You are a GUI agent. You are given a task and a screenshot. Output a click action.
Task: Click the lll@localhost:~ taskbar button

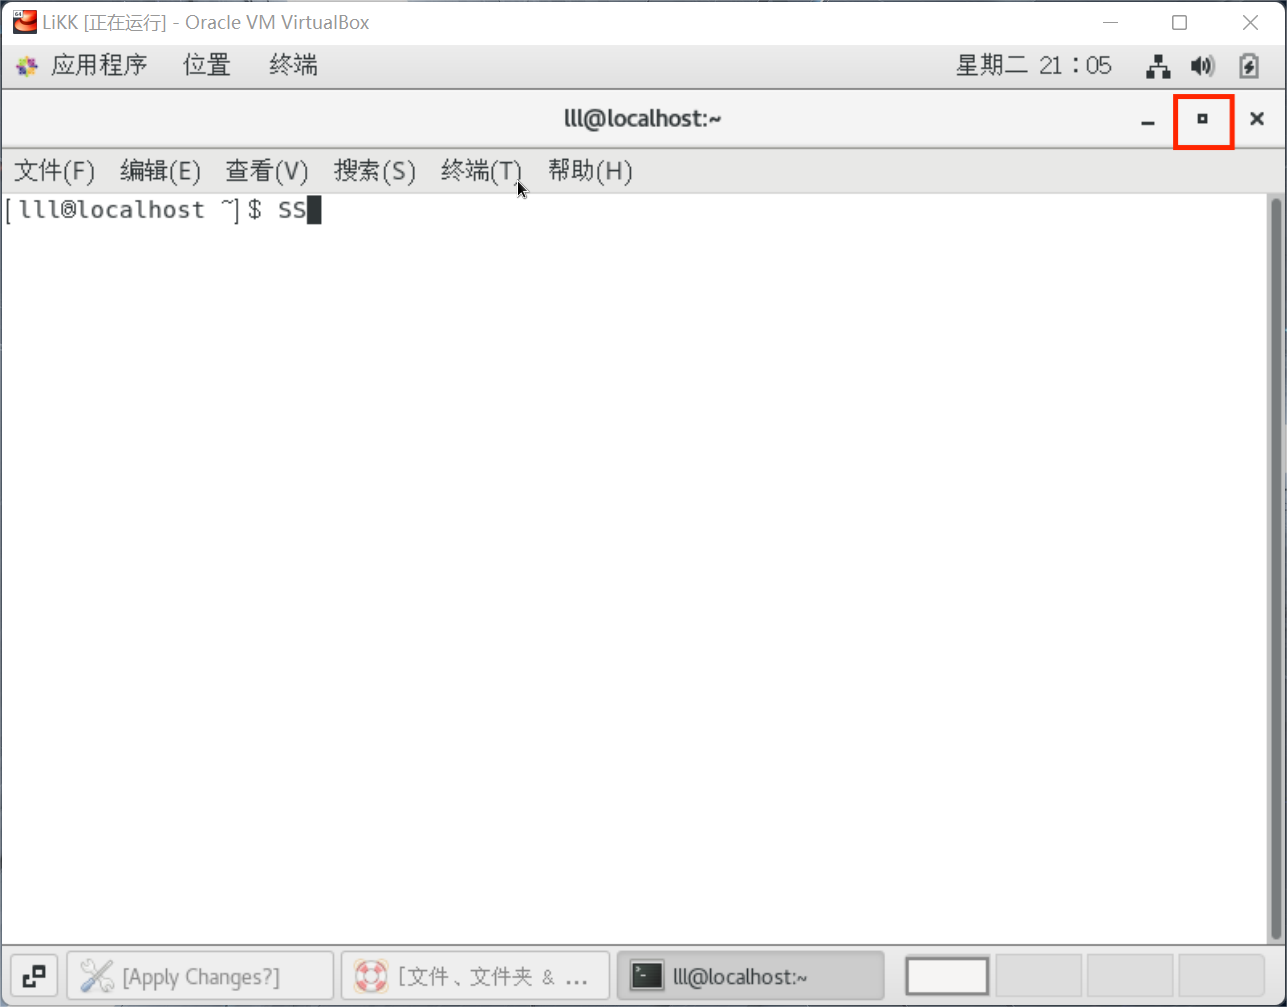point(750,976)
